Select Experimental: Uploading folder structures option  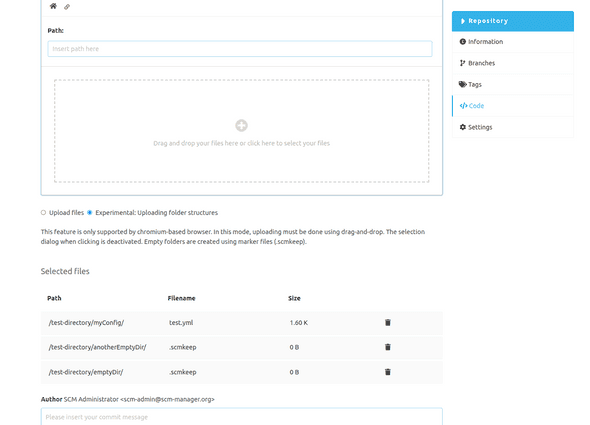point(90,213)
